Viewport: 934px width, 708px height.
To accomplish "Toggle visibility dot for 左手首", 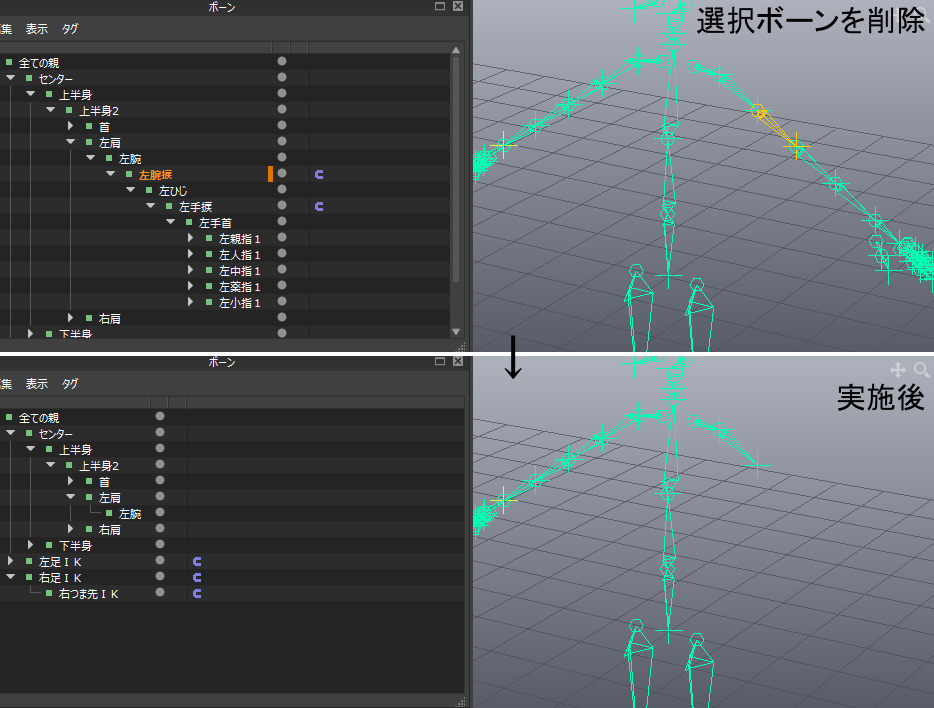I will point(282,222).
